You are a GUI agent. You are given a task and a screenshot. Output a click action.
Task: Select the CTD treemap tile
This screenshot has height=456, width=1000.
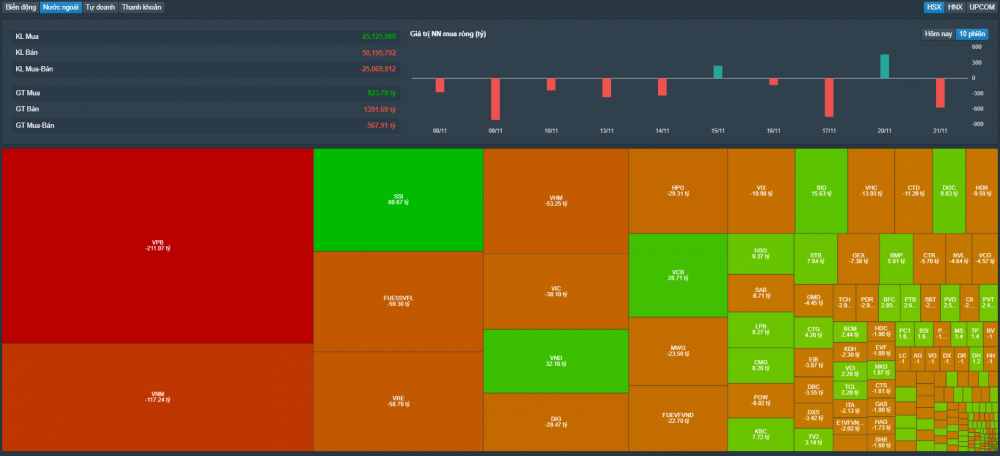point(913,191)
